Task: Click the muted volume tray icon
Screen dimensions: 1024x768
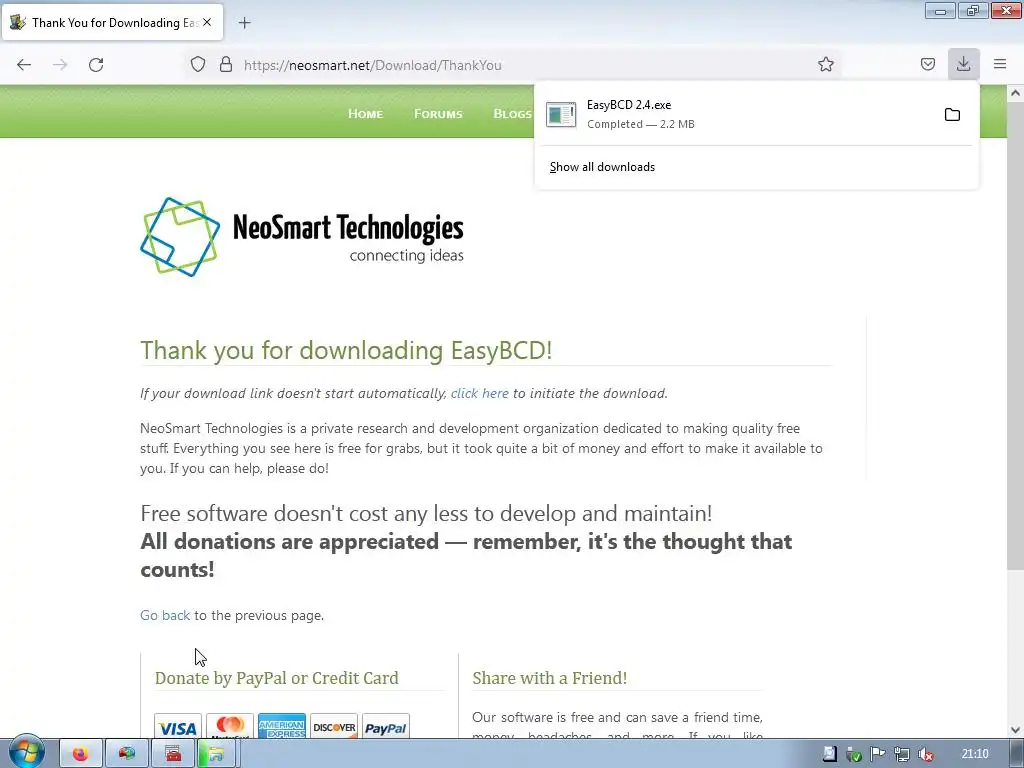Action: point(925,754)
